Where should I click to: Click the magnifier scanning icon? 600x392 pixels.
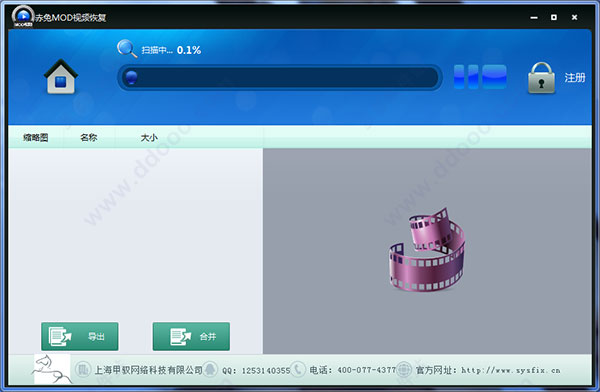127,49
